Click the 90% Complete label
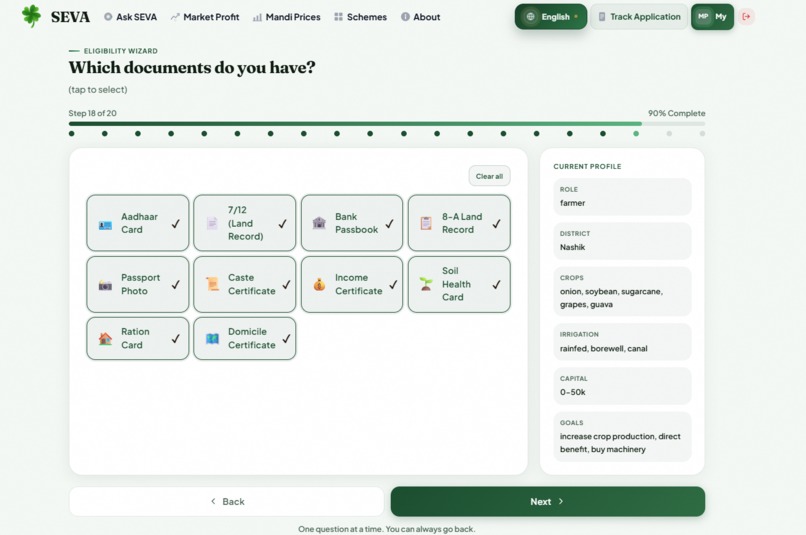The image size is (806, 535). pos(676,113)
